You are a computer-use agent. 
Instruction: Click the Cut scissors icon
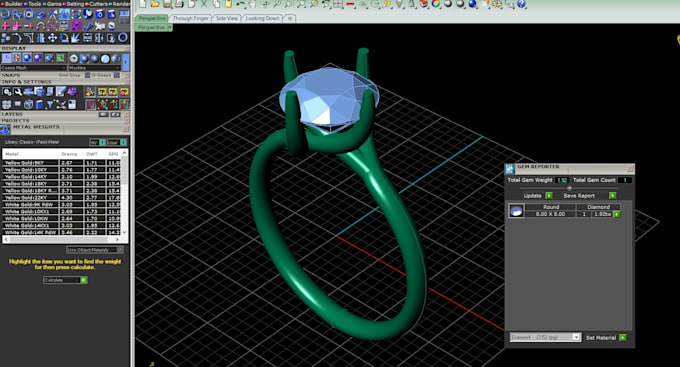click(x=204, y=4)
